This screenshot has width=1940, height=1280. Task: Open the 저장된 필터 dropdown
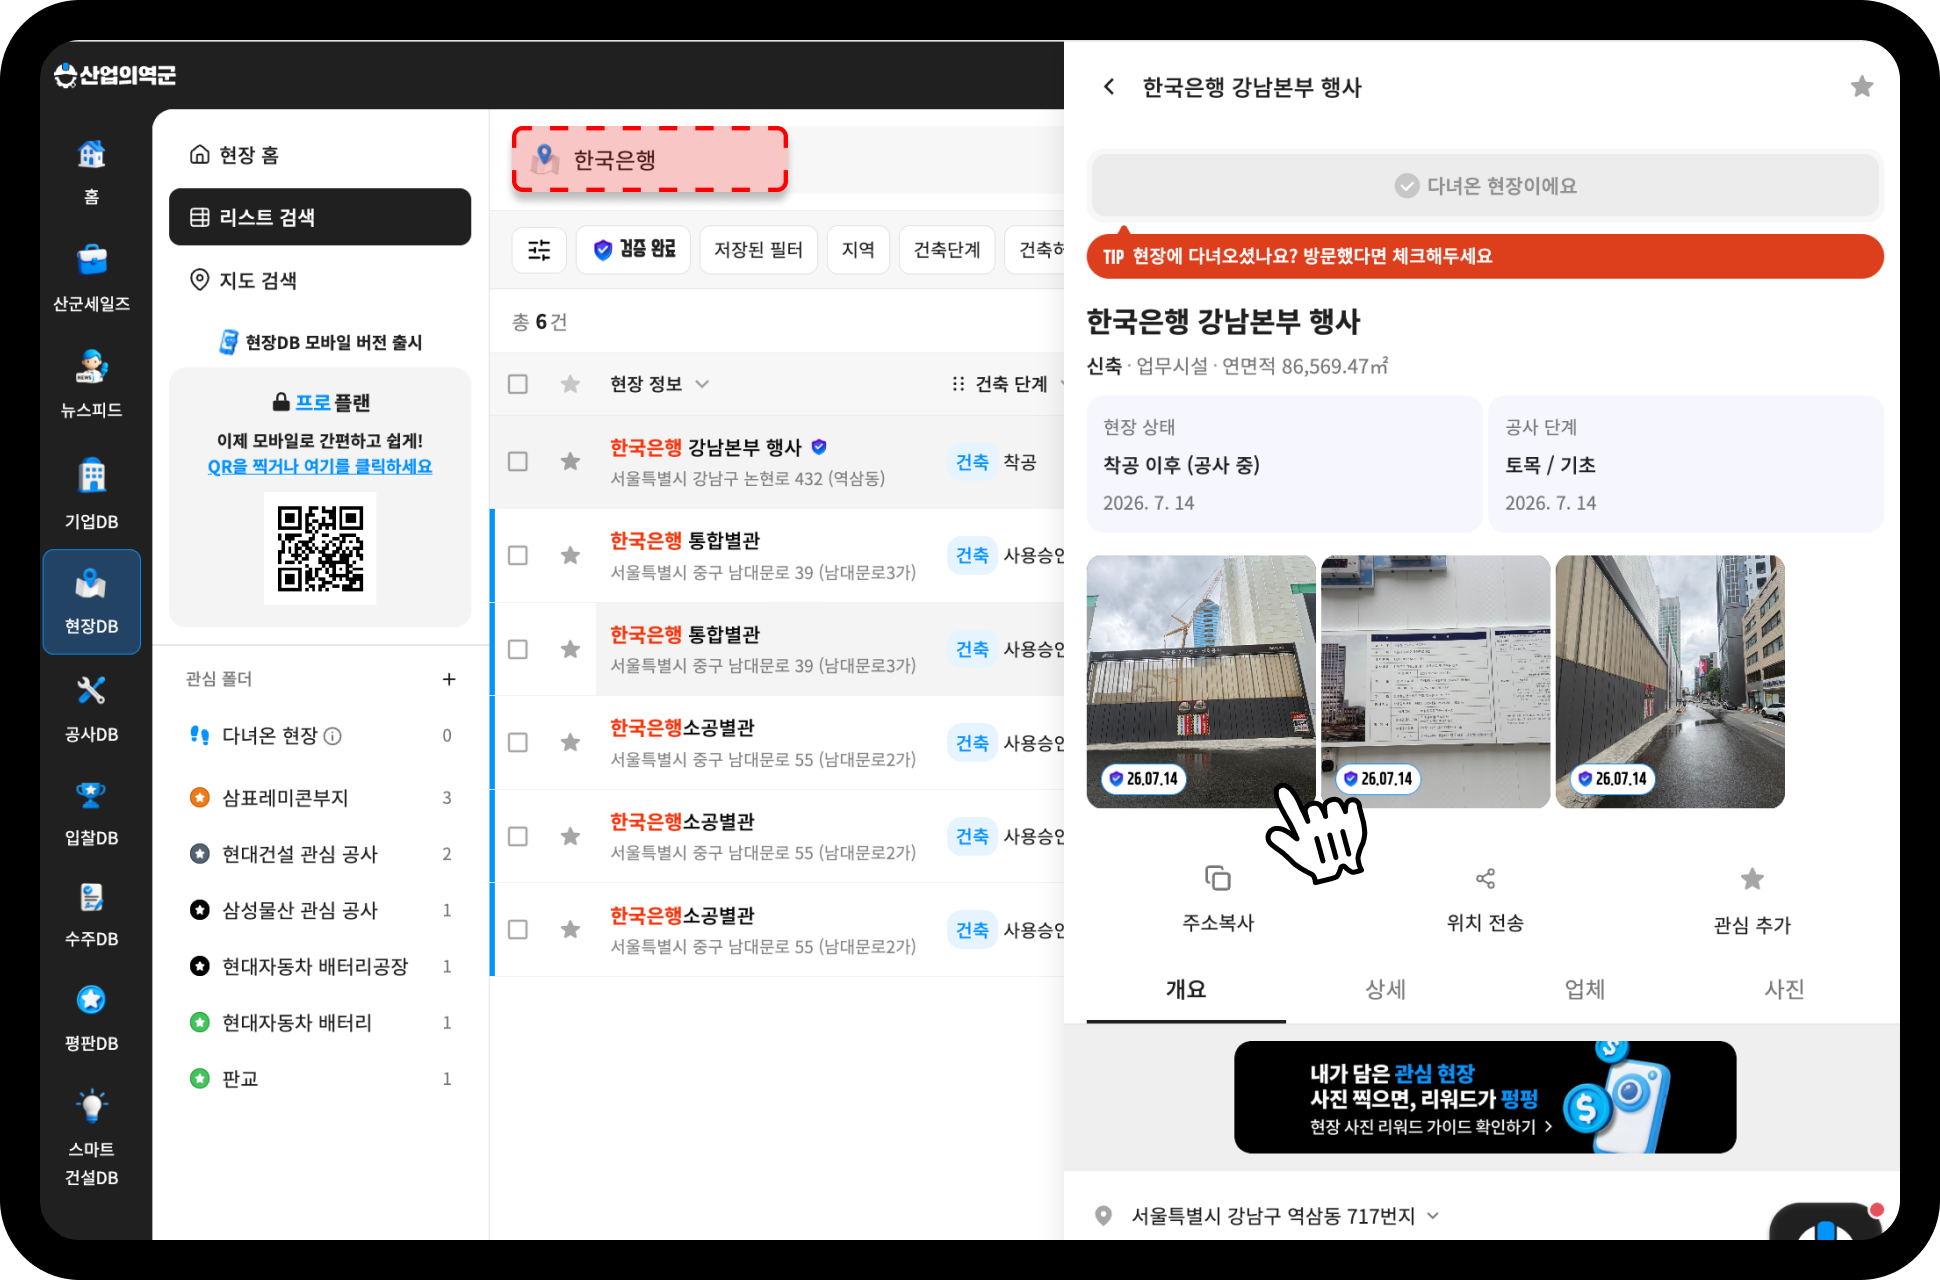[758, 249]
